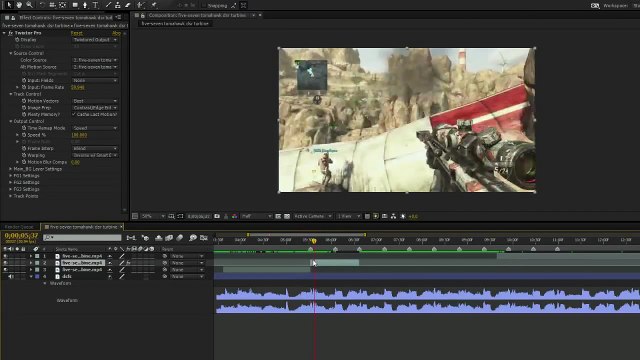
Task: Select the Unified Camera tool
Action: [x=52, y=5]
